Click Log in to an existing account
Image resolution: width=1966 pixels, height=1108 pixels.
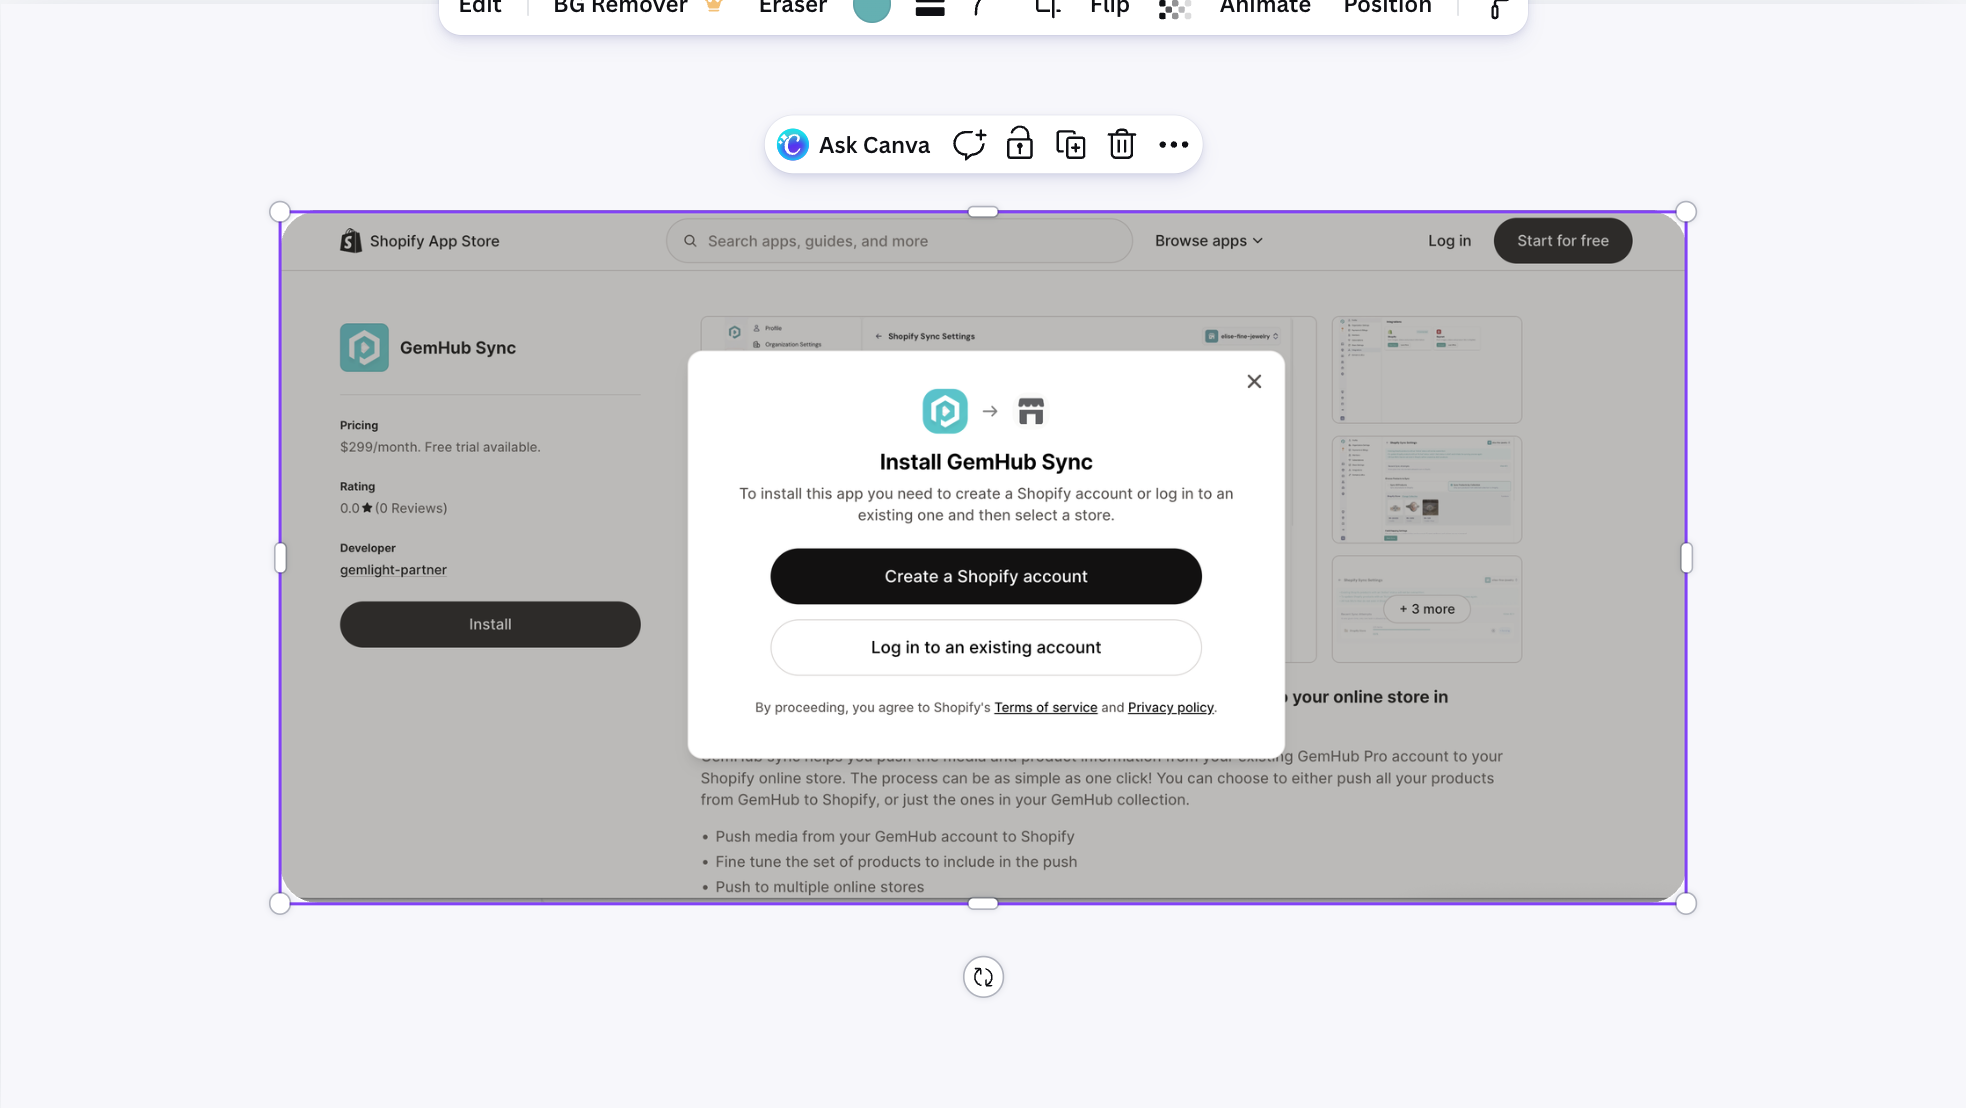pyautogui.click(x=986, y=647)
